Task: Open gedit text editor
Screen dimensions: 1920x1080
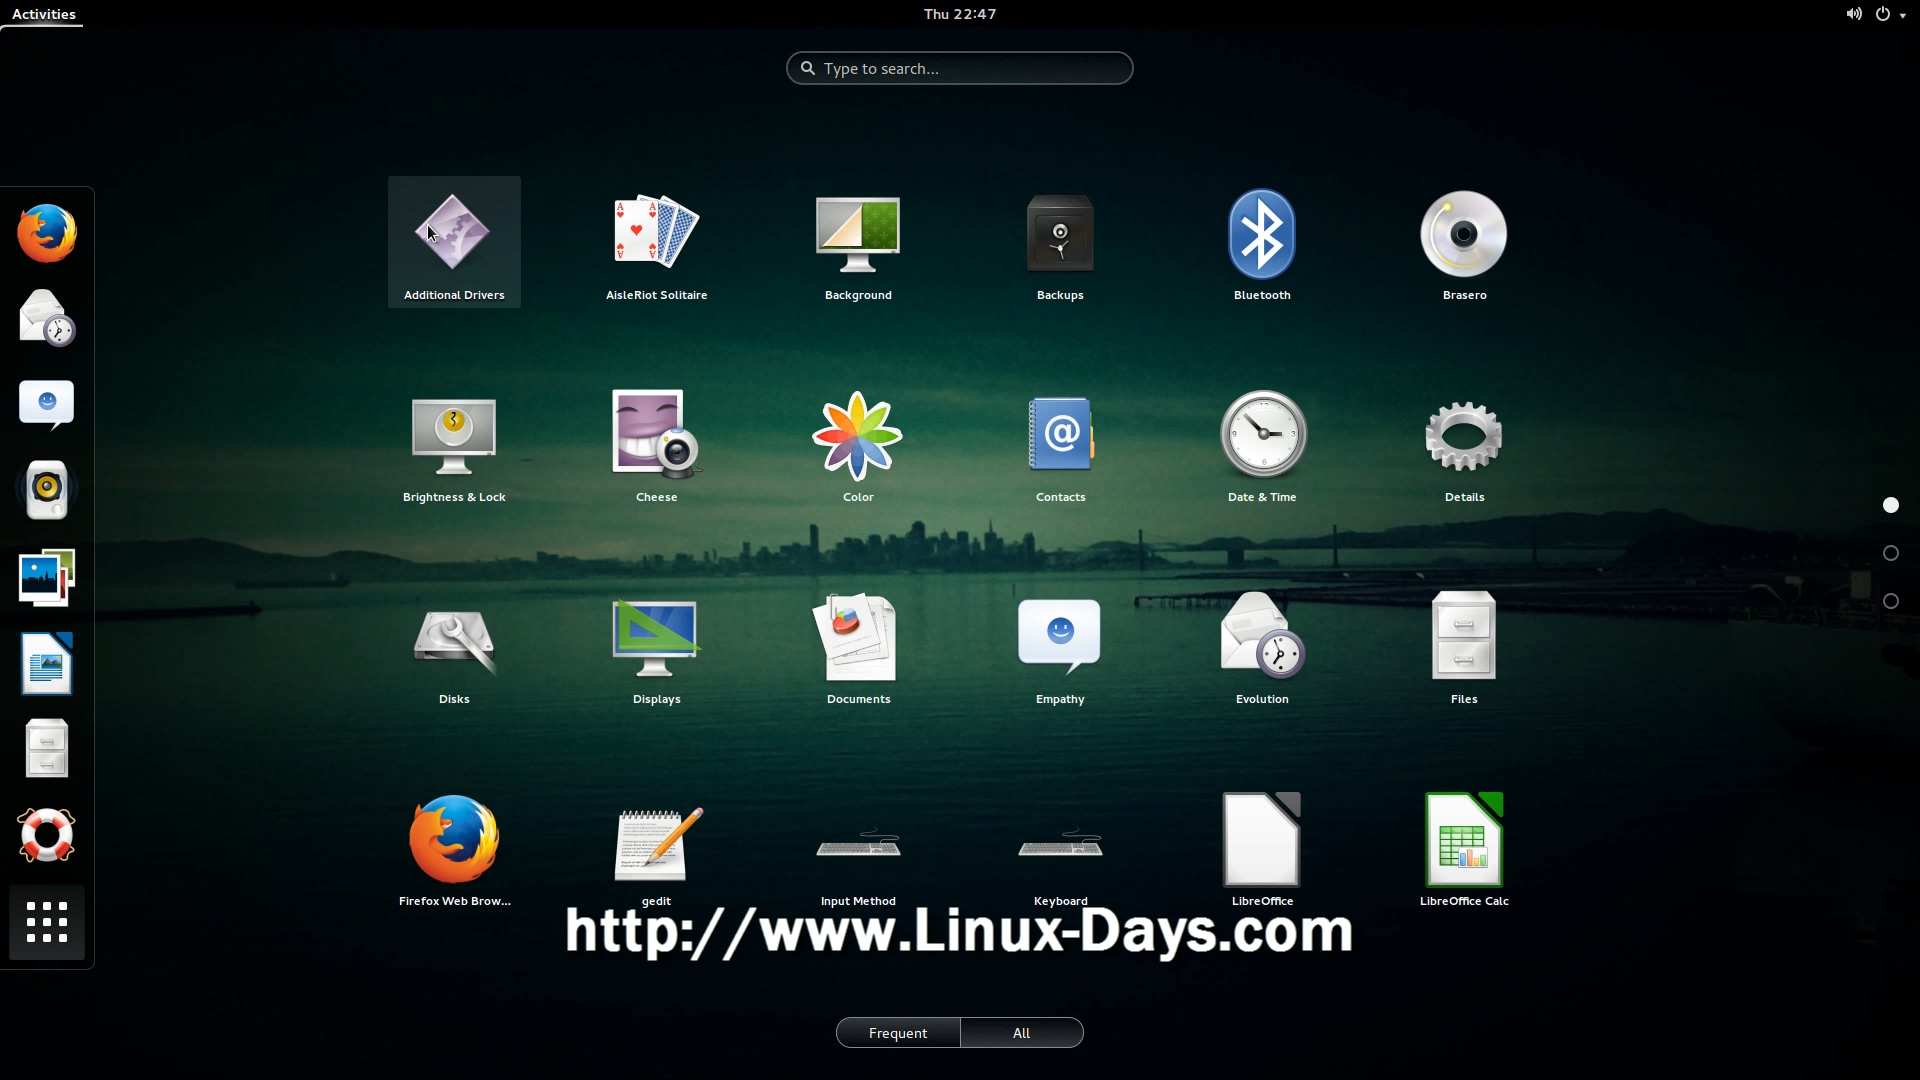Action: [656, 848]
